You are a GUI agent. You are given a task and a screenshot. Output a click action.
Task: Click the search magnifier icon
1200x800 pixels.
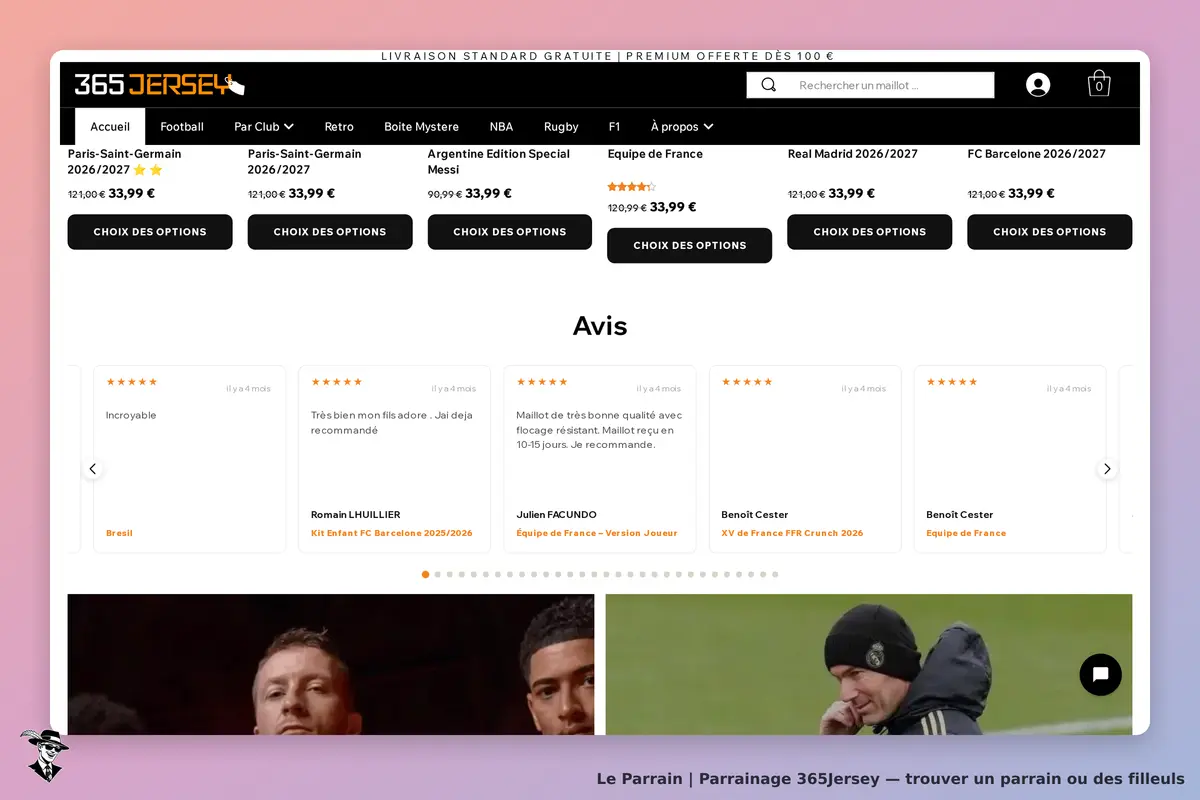[768, 85]
